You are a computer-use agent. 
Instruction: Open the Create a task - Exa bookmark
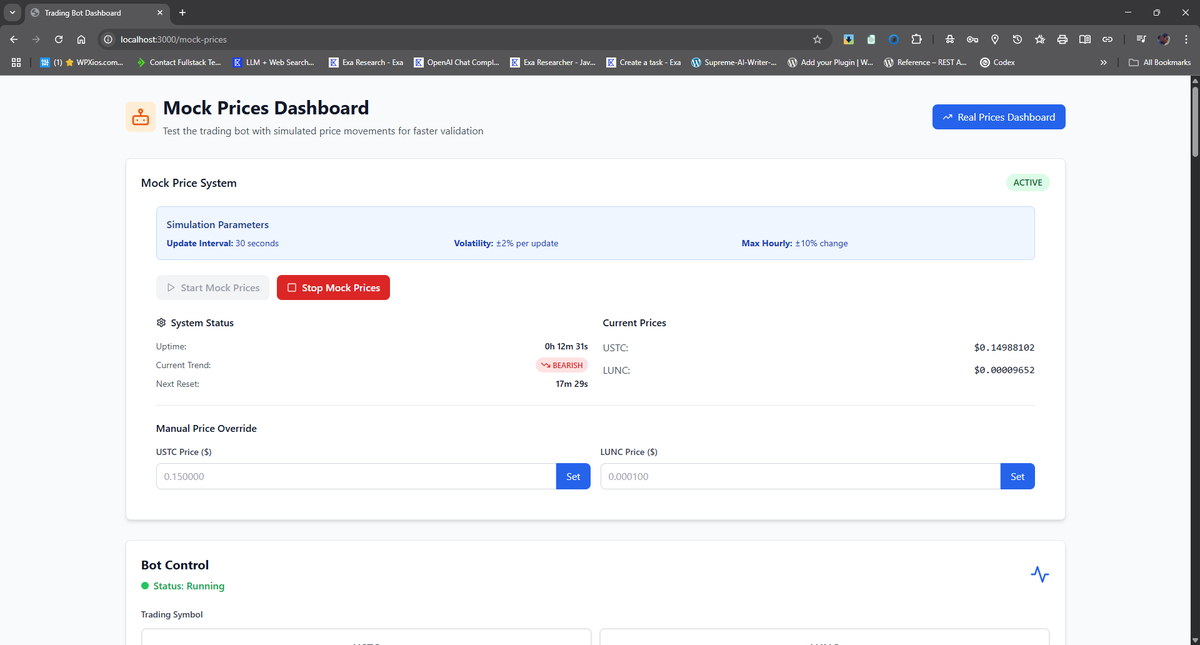(644, 62)
